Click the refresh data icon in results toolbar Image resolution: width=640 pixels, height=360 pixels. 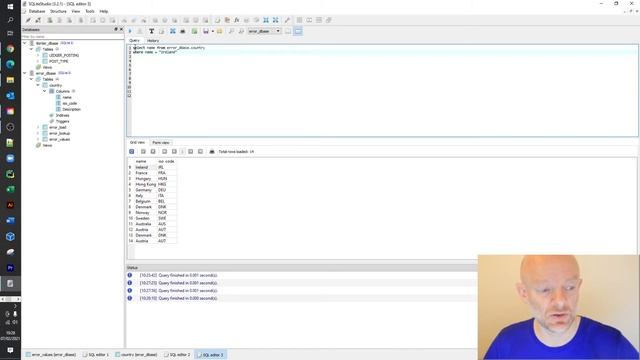(x=132, y=151)
